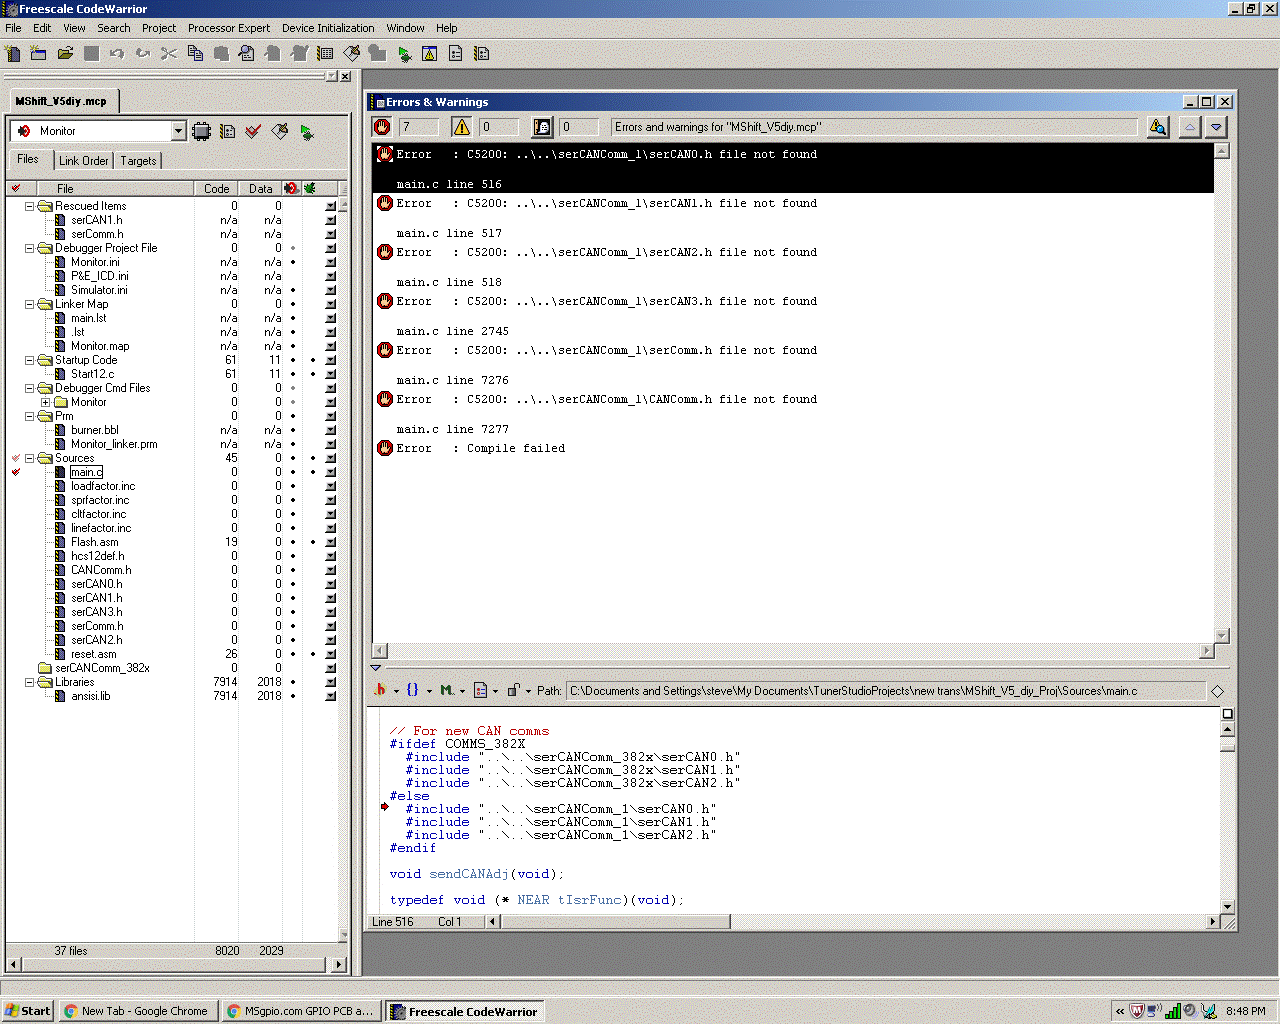Click the find-in-messages icon in Errors window

coord(1158,127)
